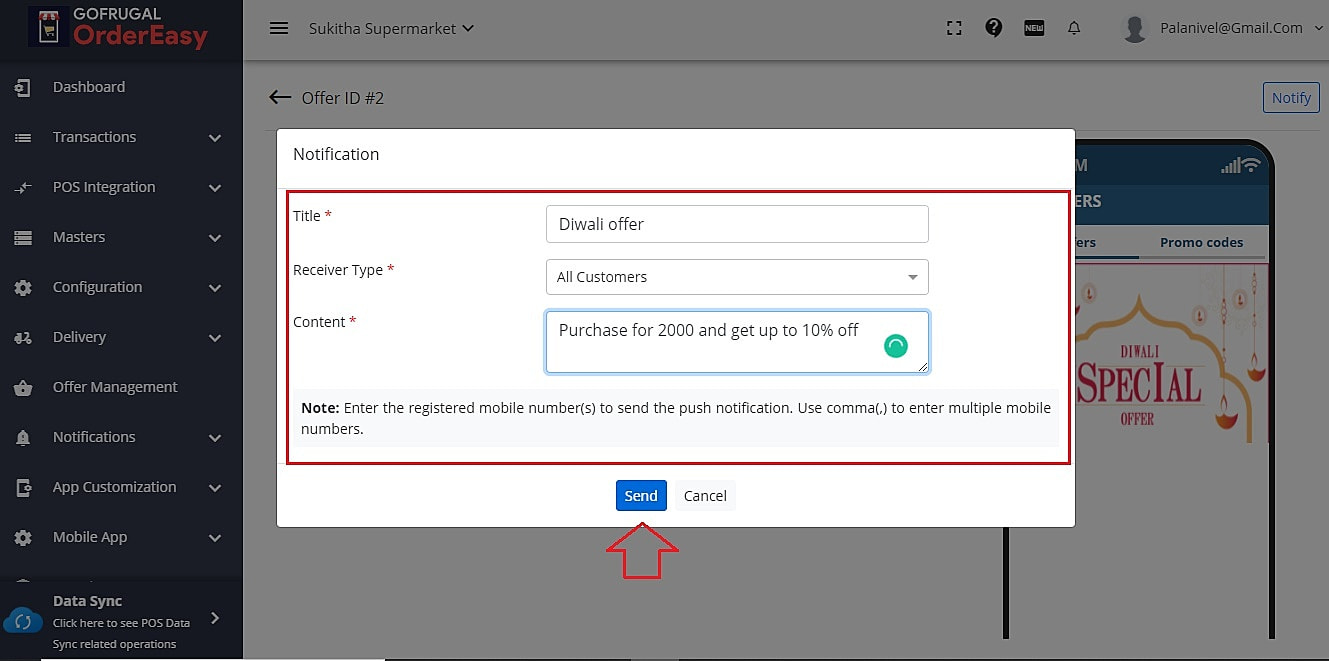
Task: Click the Grammarly icon in Content box
Action: tap(896, 346)
